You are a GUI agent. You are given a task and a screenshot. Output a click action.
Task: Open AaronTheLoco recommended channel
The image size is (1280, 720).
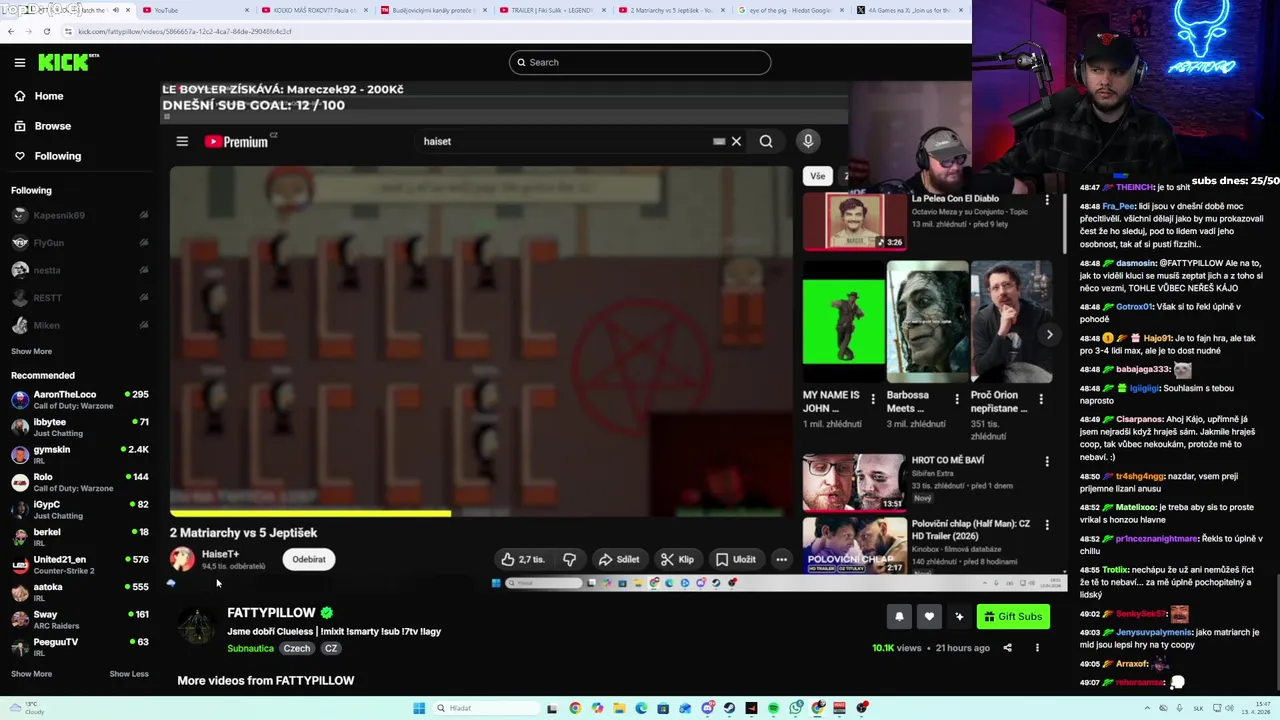(79, 400)
